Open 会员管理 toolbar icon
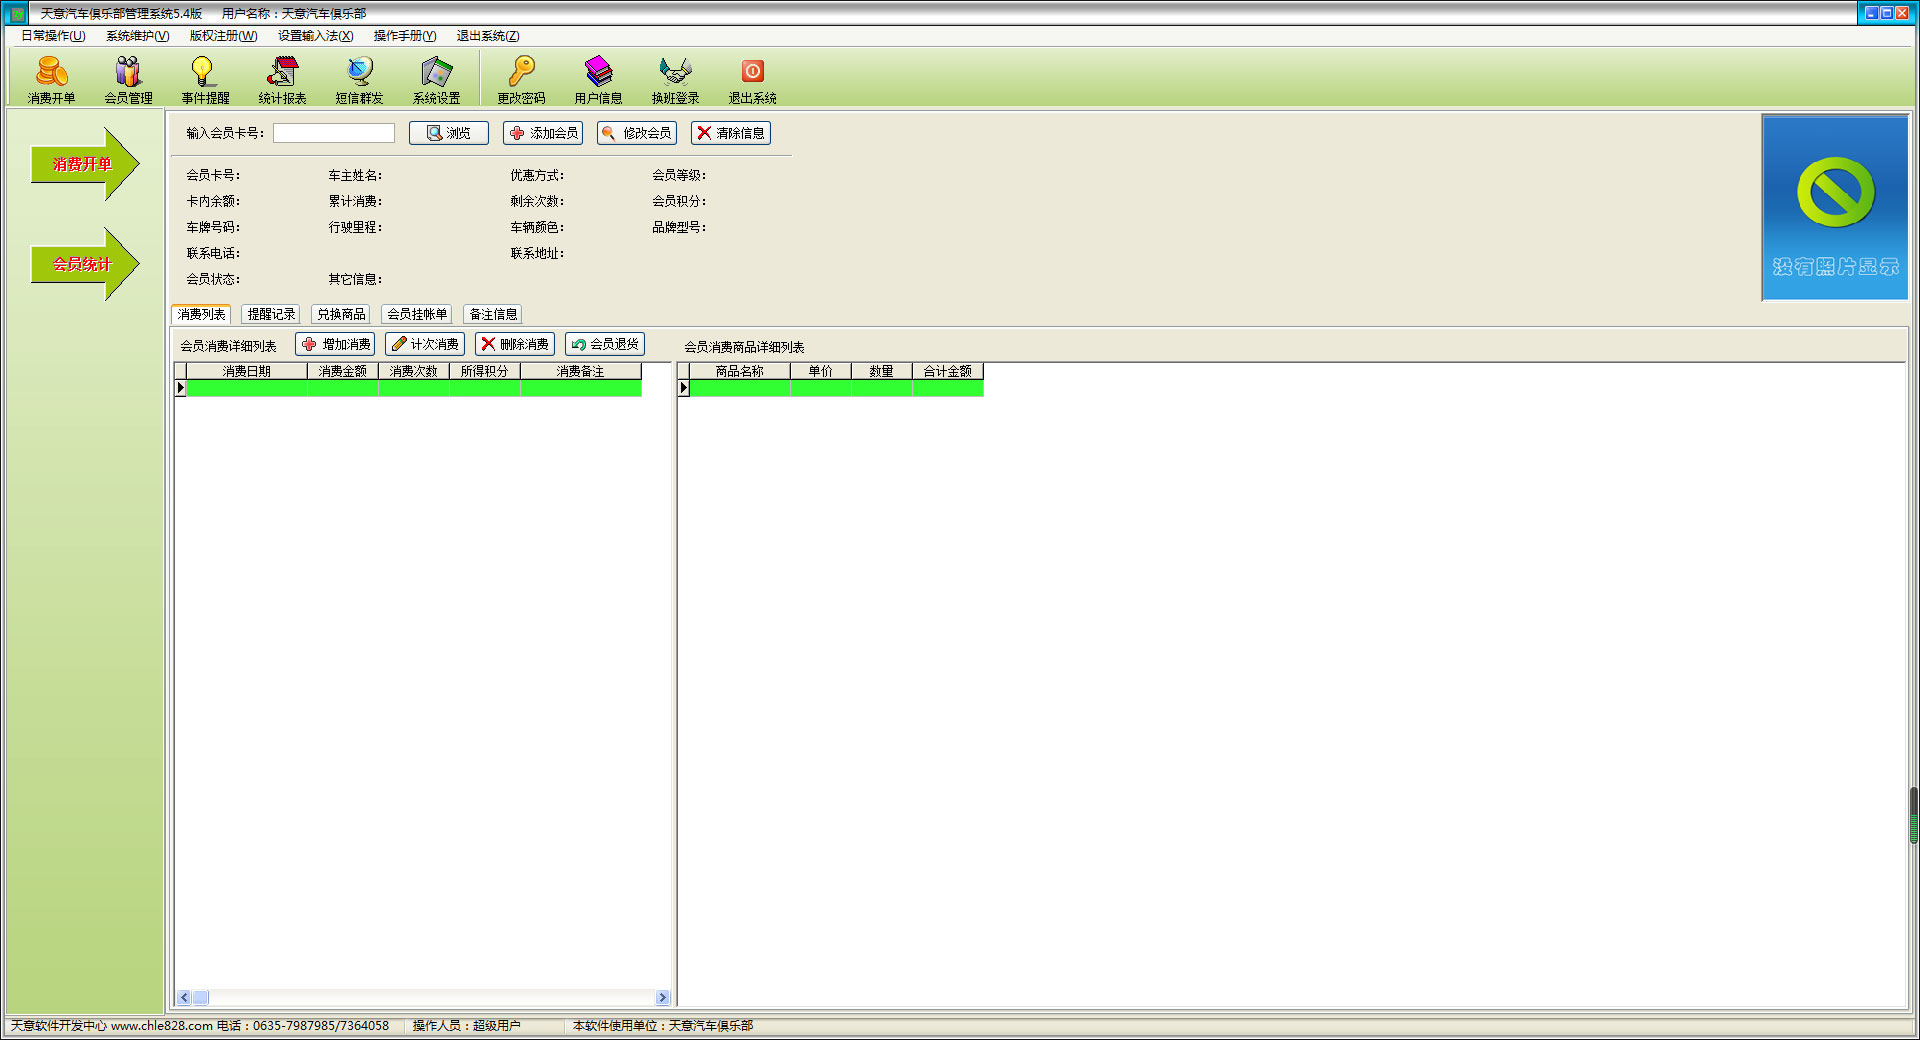Screen dimensions: 1920x1040 [128, 71]
